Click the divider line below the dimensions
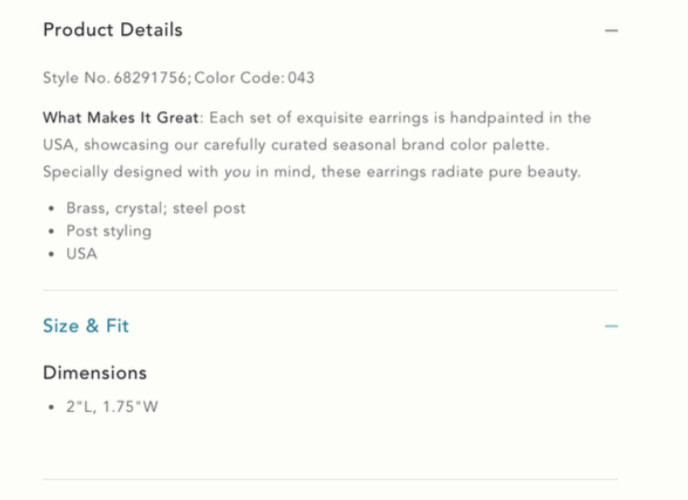 (x=330, y=479)
